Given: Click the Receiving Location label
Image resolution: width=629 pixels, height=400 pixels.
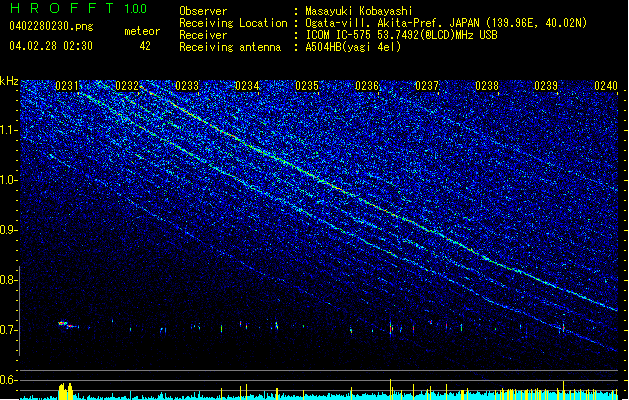Looking at the screenshot, I should coord(233,23).
